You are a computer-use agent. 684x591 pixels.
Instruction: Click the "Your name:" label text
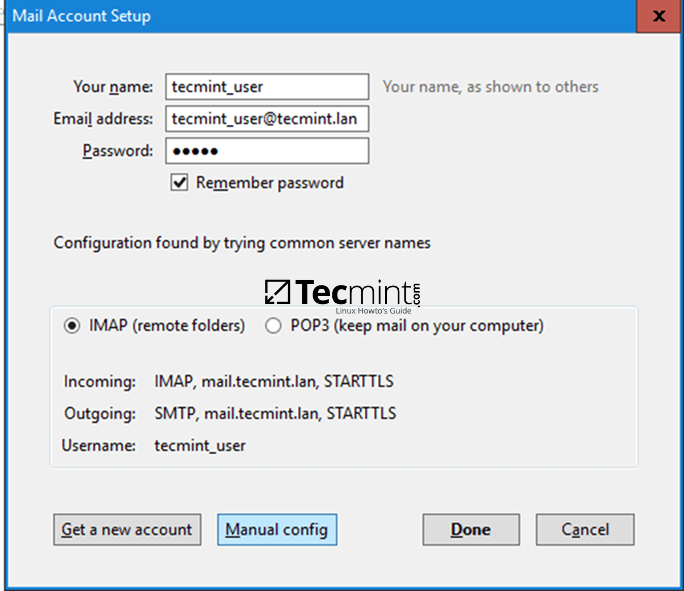(113, 87)
